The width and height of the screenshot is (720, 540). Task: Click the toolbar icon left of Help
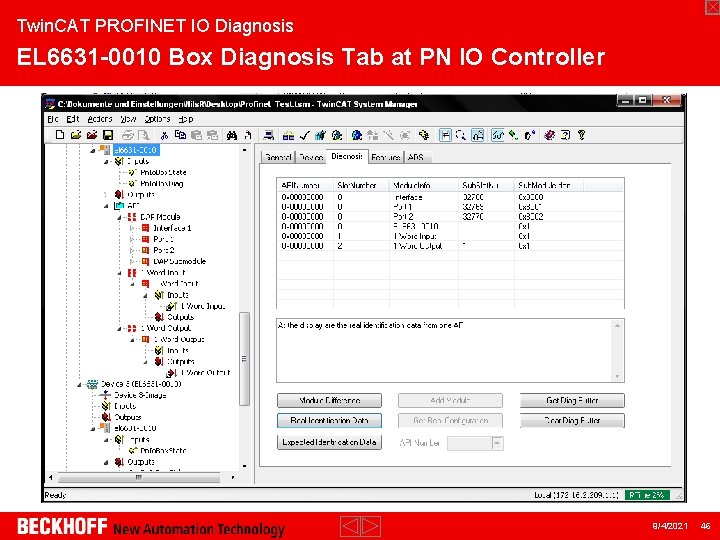point(565,135)
